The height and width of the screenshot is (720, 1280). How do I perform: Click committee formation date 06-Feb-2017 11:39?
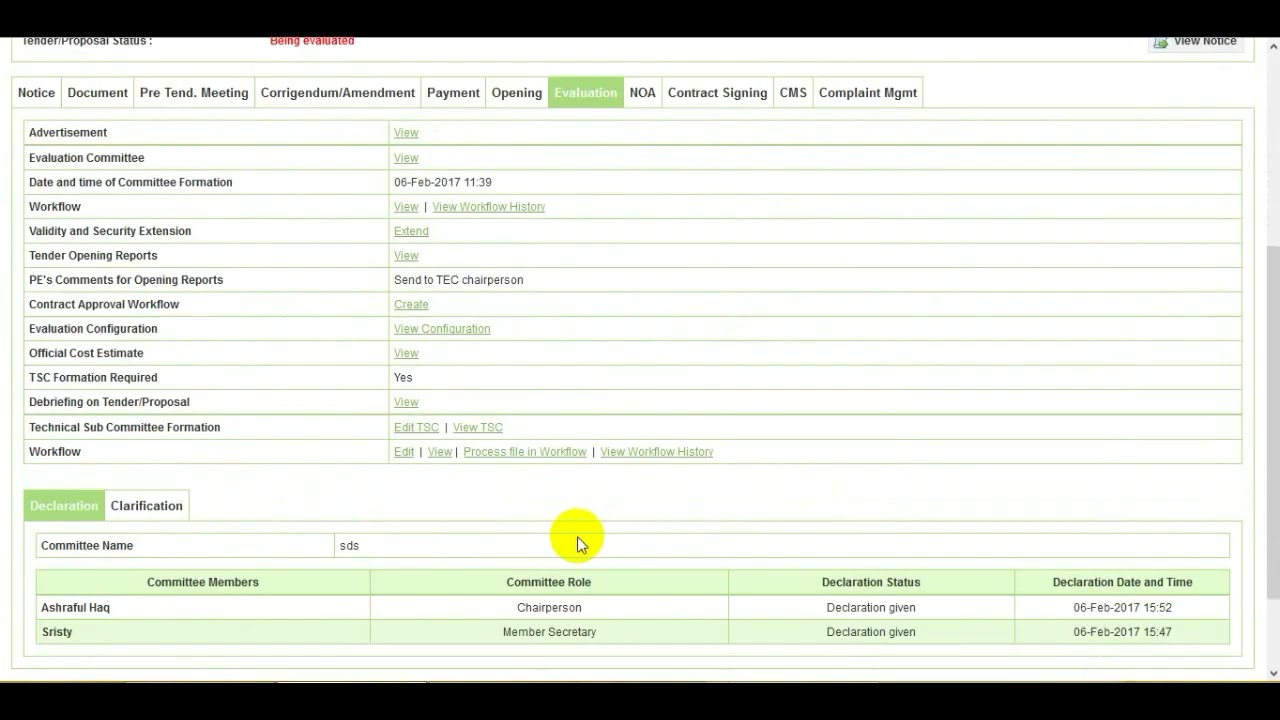(x=443, y=182)
